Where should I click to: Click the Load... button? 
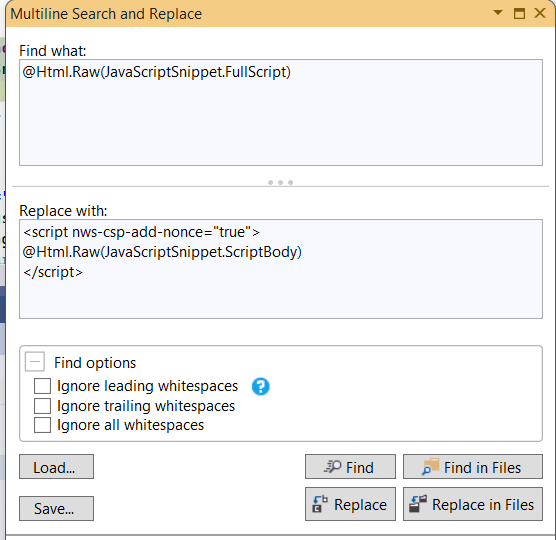[56, 467]
